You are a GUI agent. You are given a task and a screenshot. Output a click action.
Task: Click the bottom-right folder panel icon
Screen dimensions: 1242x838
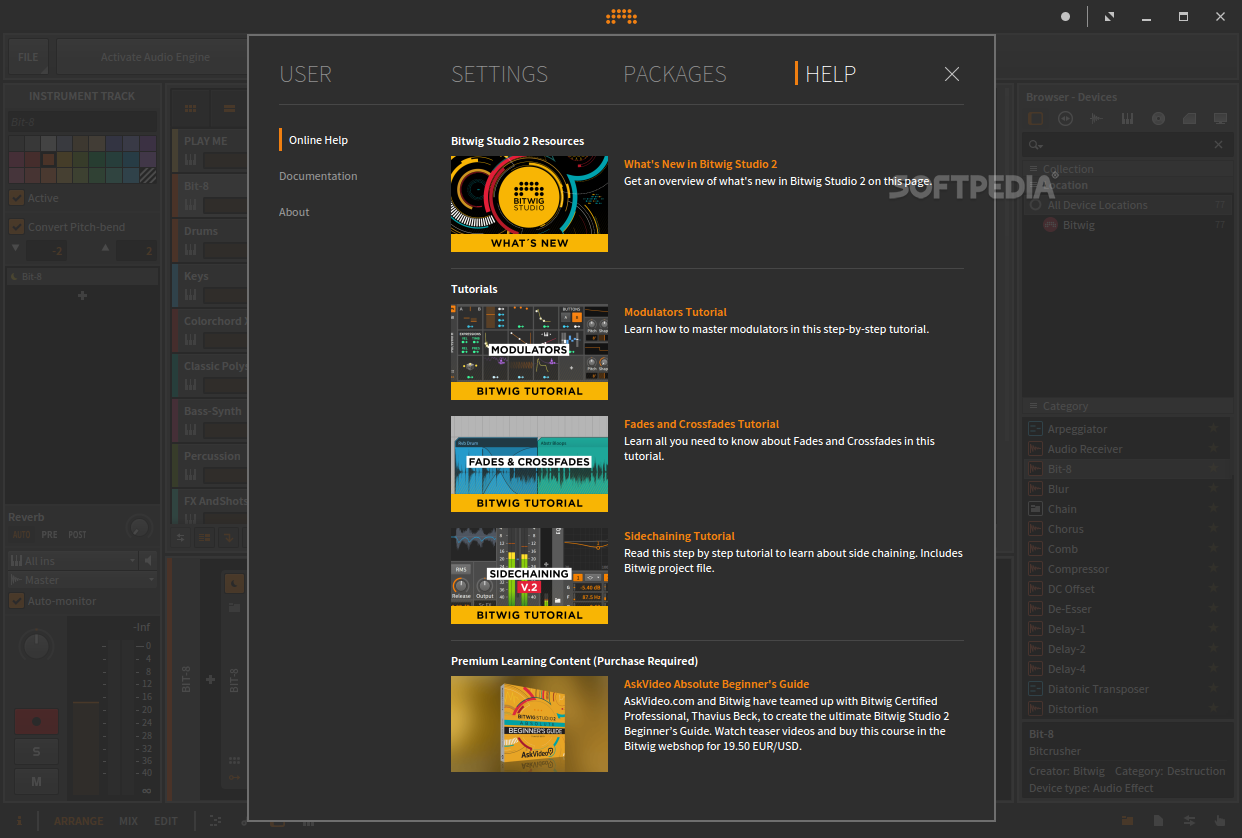1127,821
